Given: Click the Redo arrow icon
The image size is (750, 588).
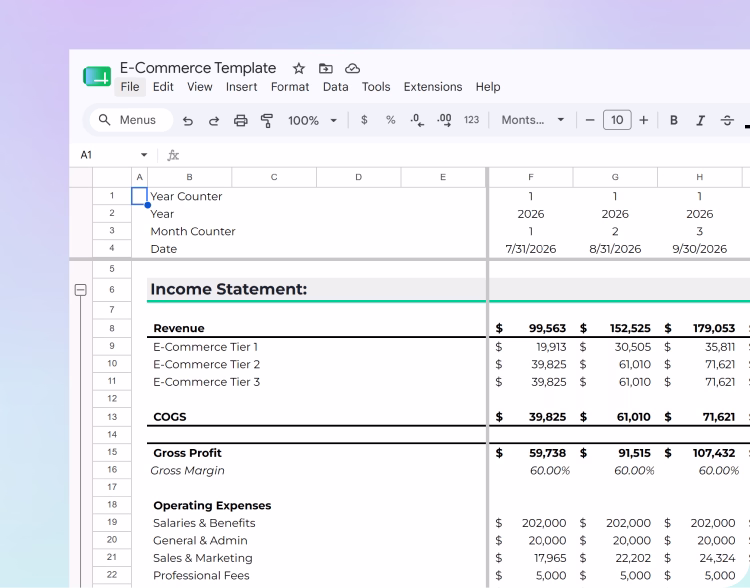Looking at the screenshot, I should [x=214, y=121].
